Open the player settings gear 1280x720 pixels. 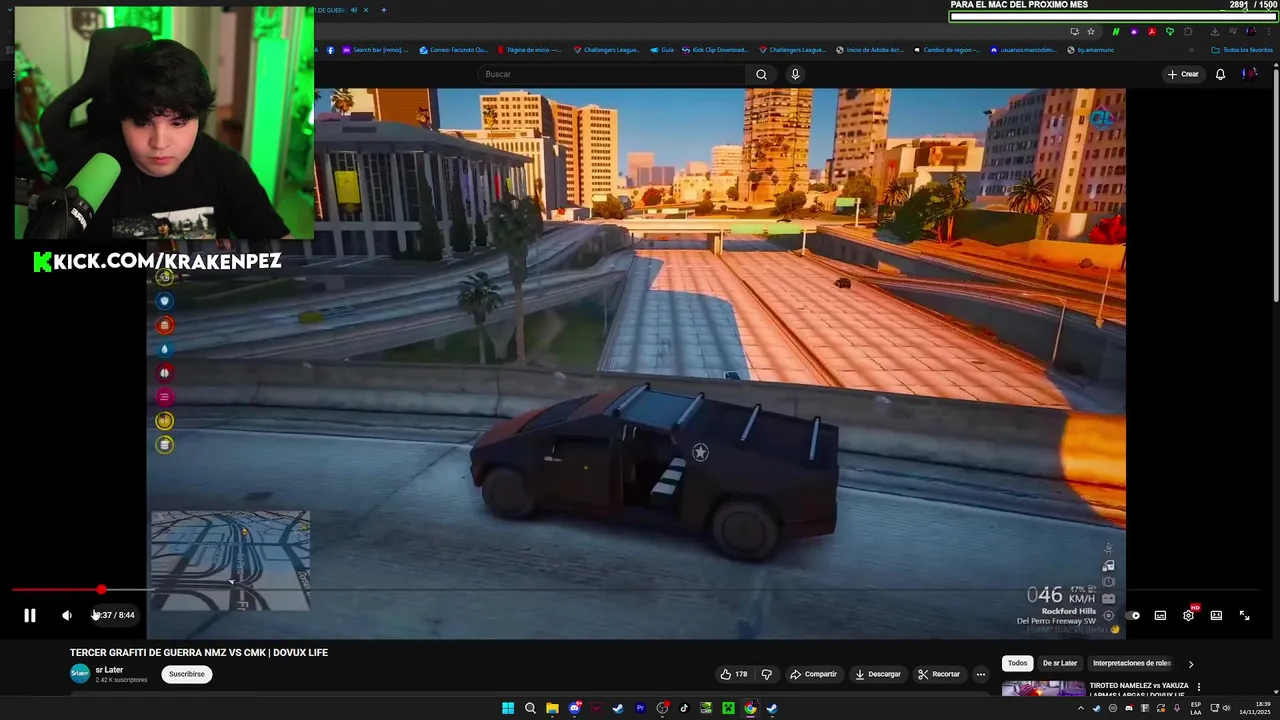point(1188,615)
